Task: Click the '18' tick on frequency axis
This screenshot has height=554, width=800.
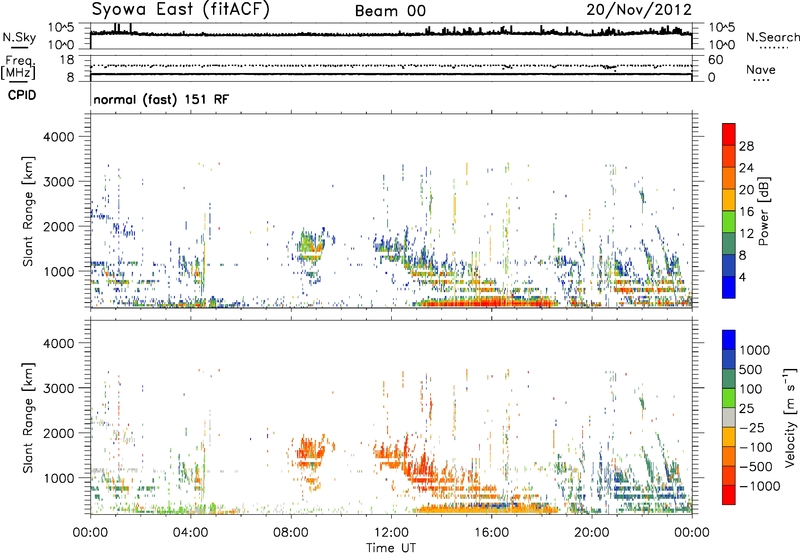Action: (x=67, y=60)
